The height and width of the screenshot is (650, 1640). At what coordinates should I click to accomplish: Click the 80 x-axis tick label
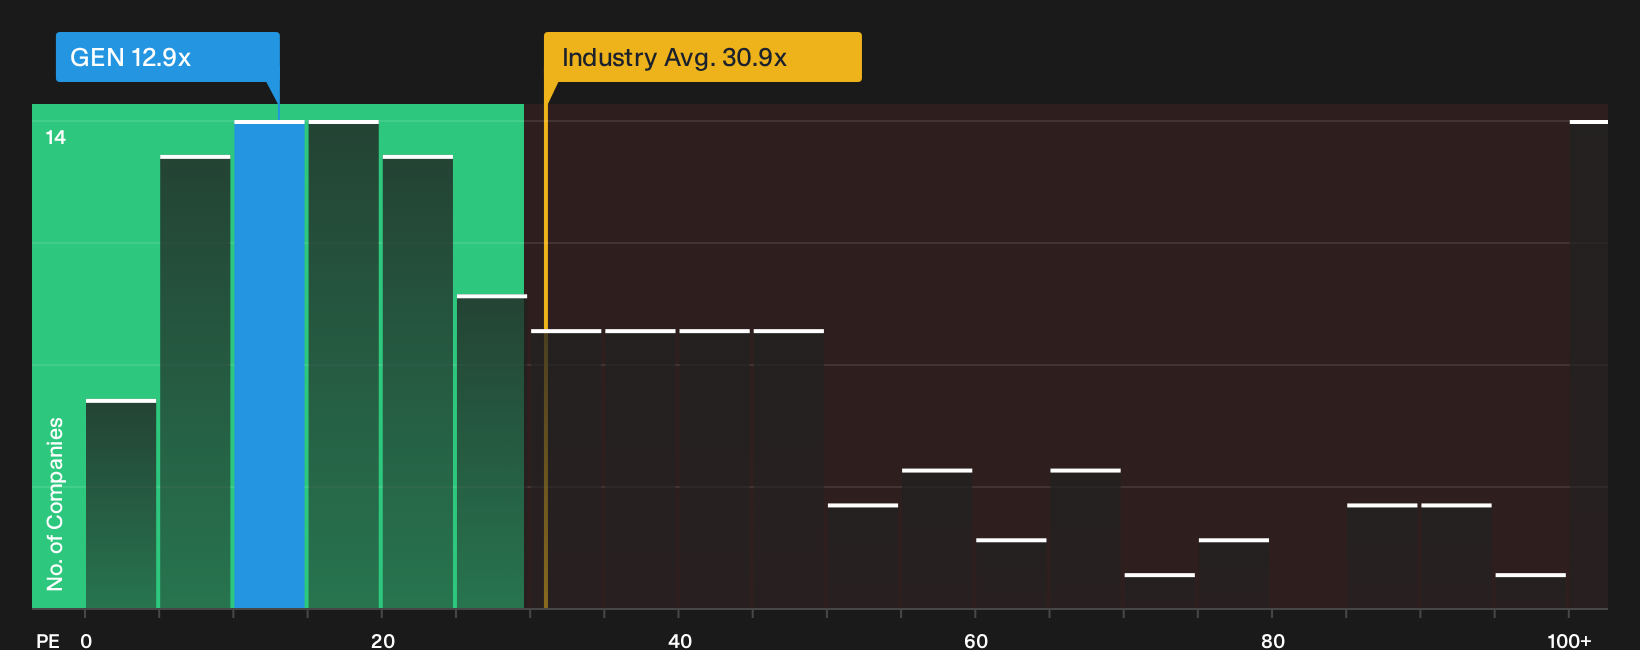(1273, 640)
